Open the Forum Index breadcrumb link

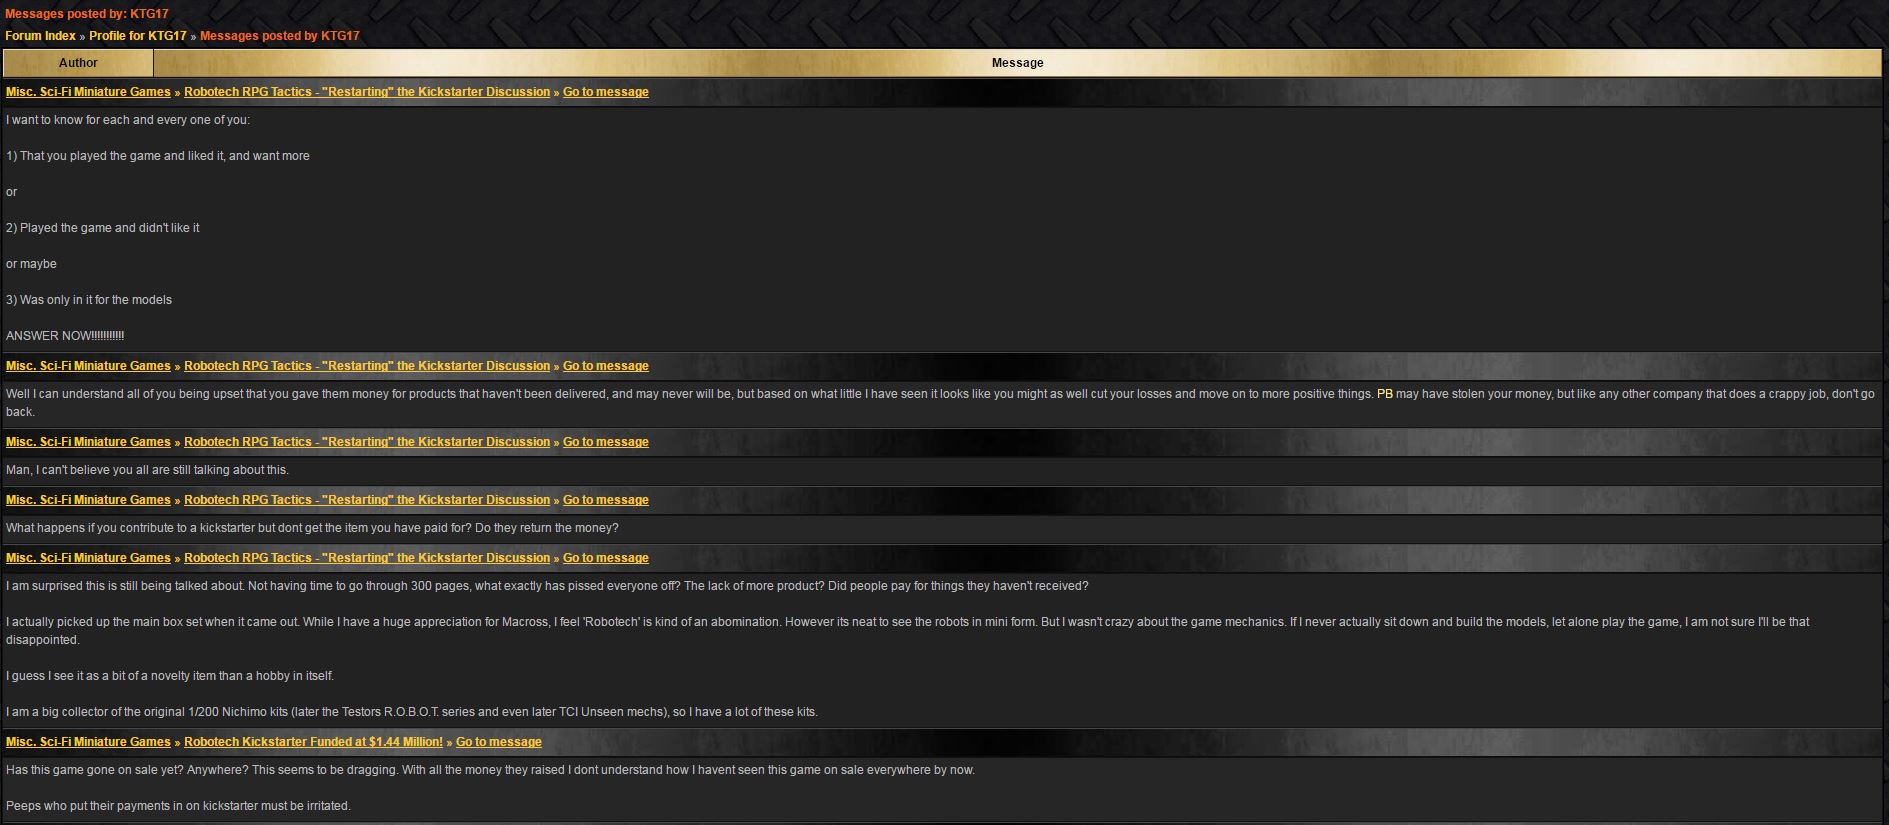(40, 36)
